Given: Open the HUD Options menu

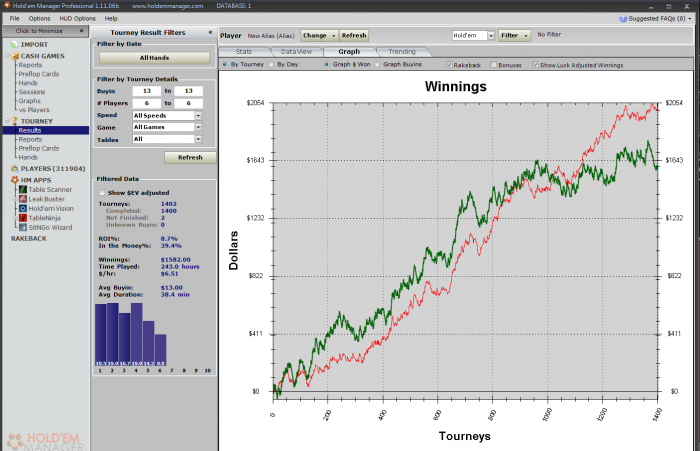Looking at the screenshot, I should click(78, 18).
